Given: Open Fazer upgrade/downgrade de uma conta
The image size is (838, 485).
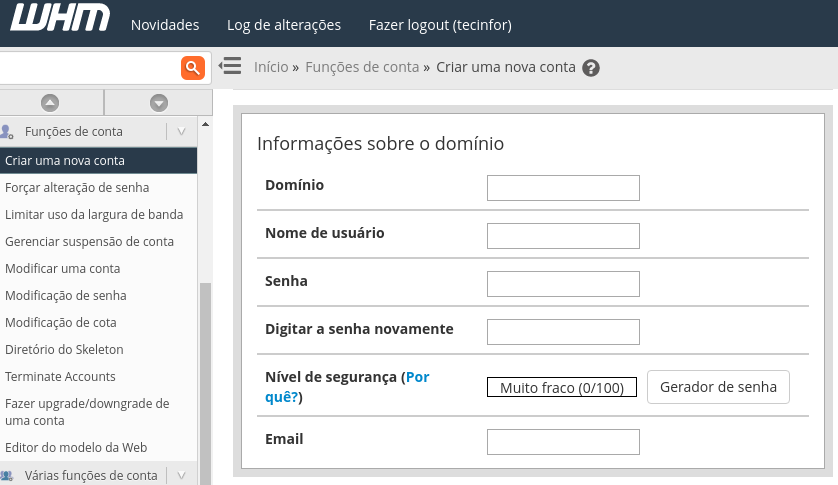Looking at the screenshot, I should point(87,412).
